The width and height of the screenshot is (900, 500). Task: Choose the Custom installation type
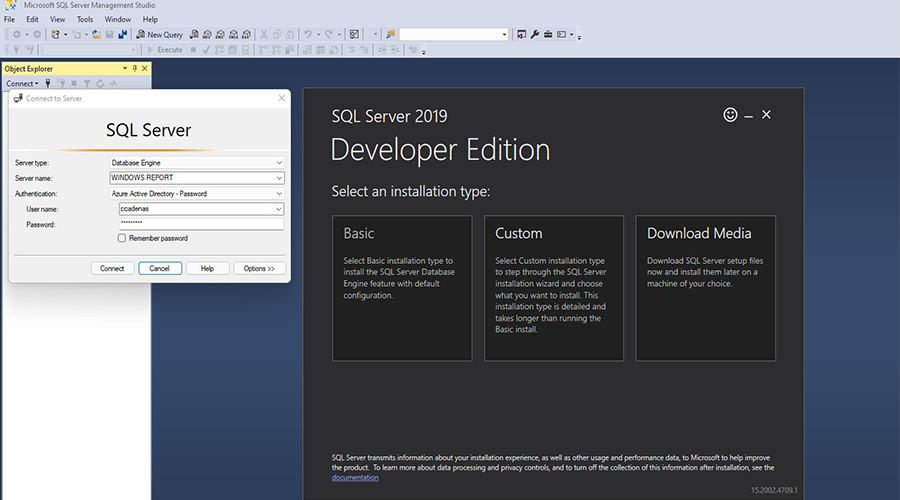[554, 288]
